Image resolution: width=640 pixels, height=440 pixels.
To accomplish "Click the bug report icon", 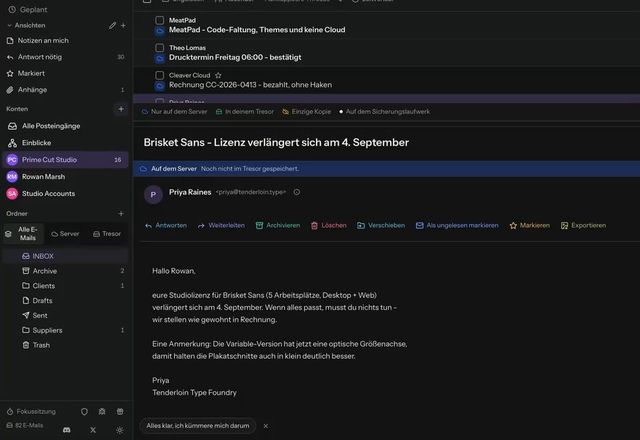I will pos(102,411).
